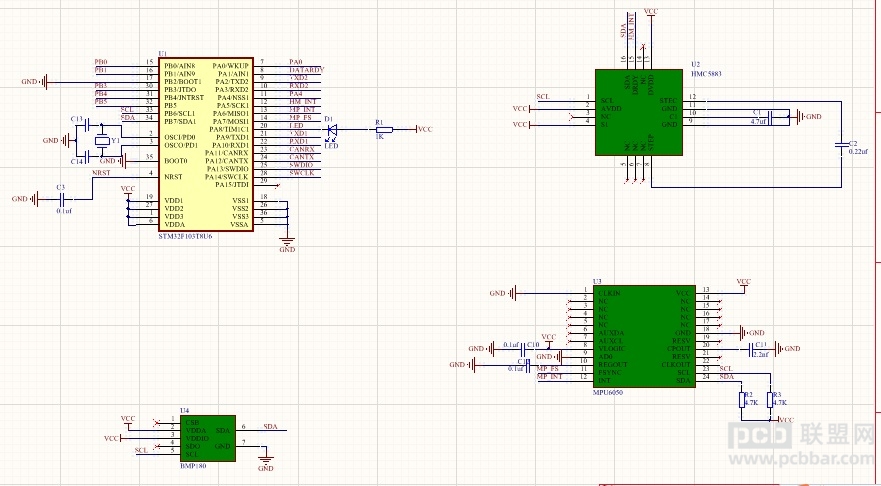Viewport: 881px width, 486px height.
Task: Click the MPU6050 part name label
Action: [608, 392]
